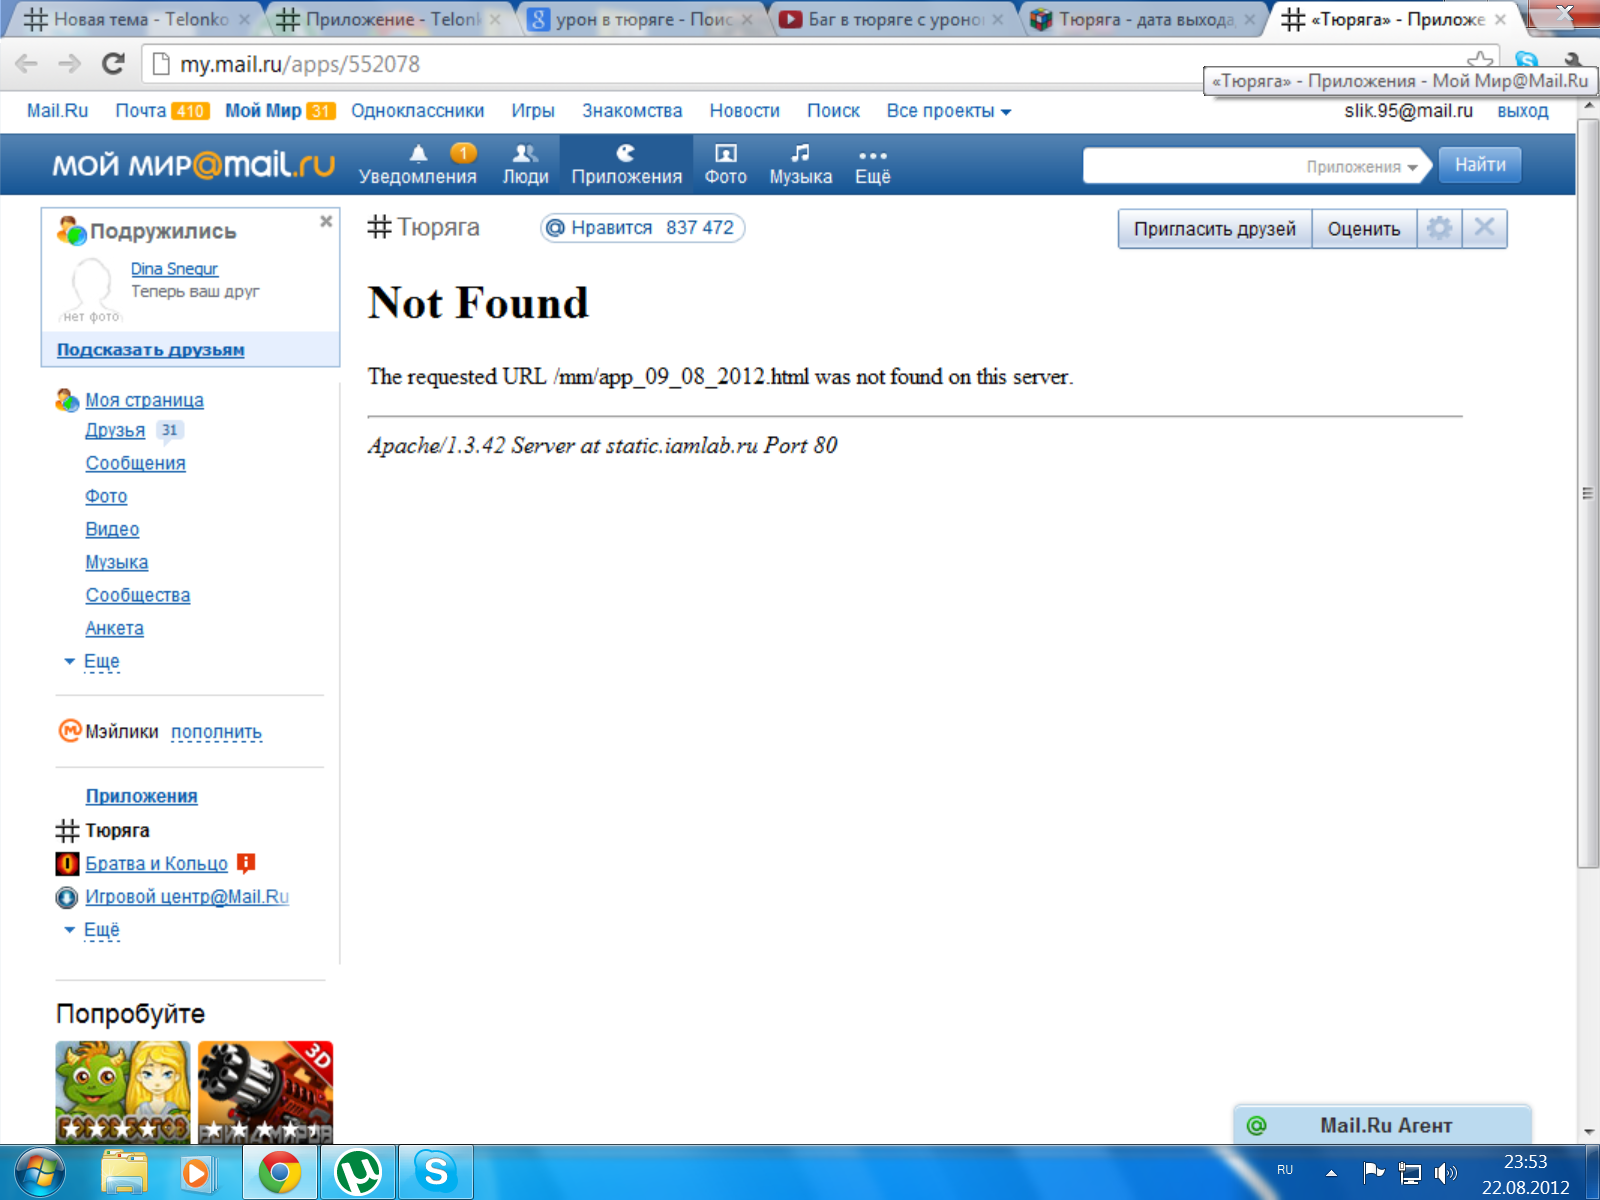Open Анкета link in sidebar
Viewport: 1600px width, 1200px height.
click(x=114, y=628)
